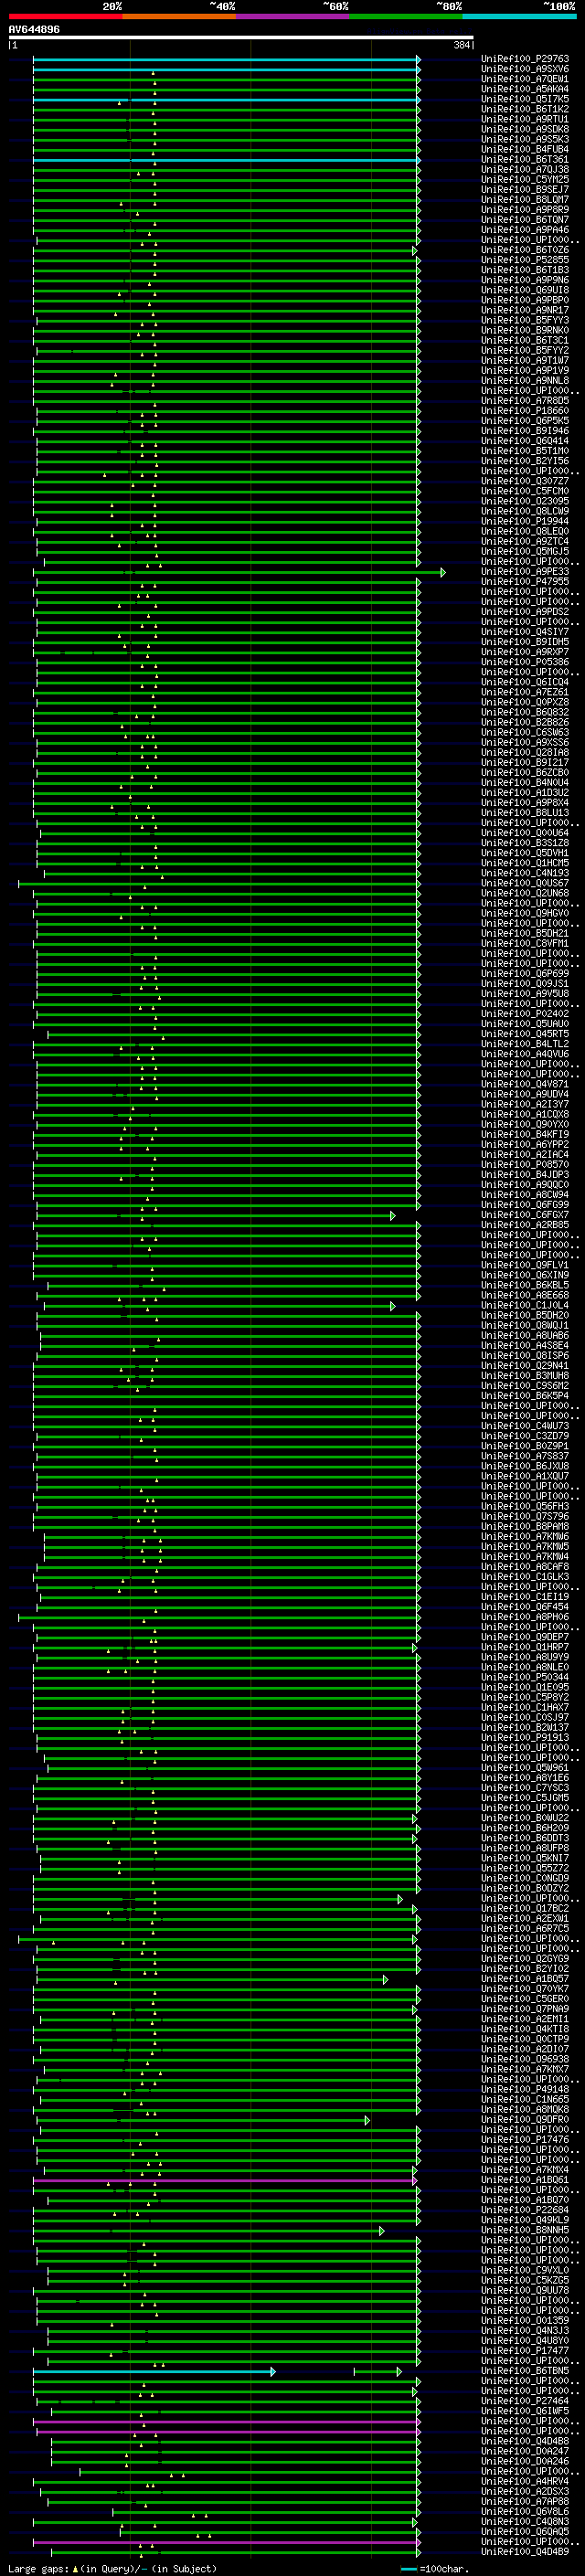Select label UniRef100_P08570
The image size is (585, 2576).
525,1165
